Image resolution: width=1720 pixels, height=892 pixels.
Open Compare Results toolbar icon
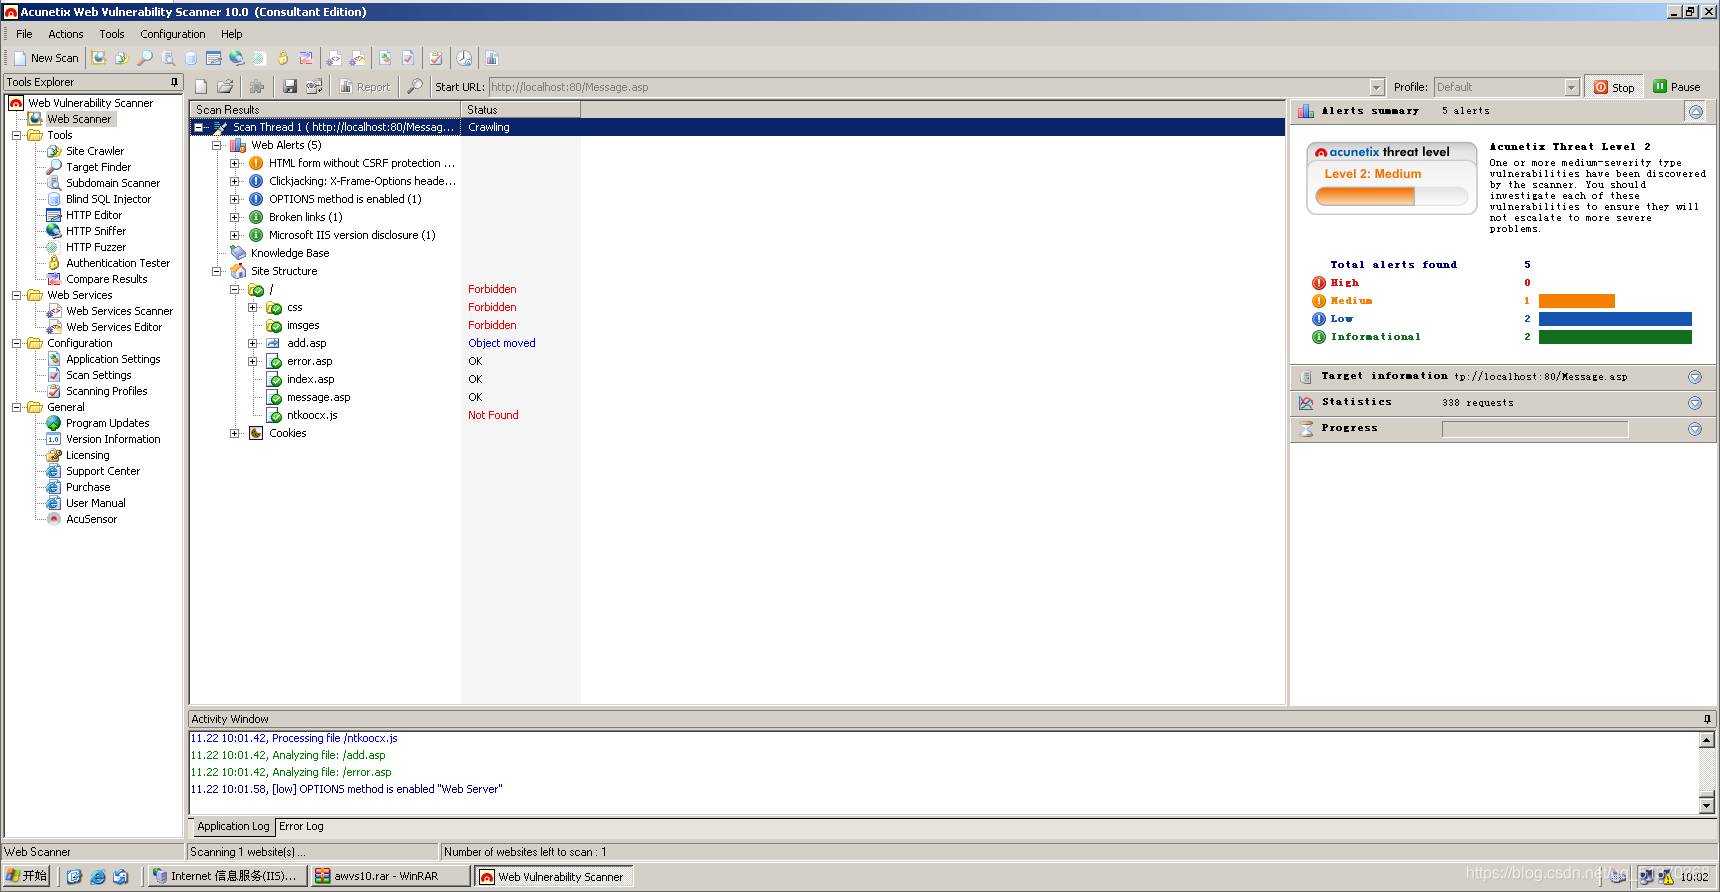click(x=306, y=58)
